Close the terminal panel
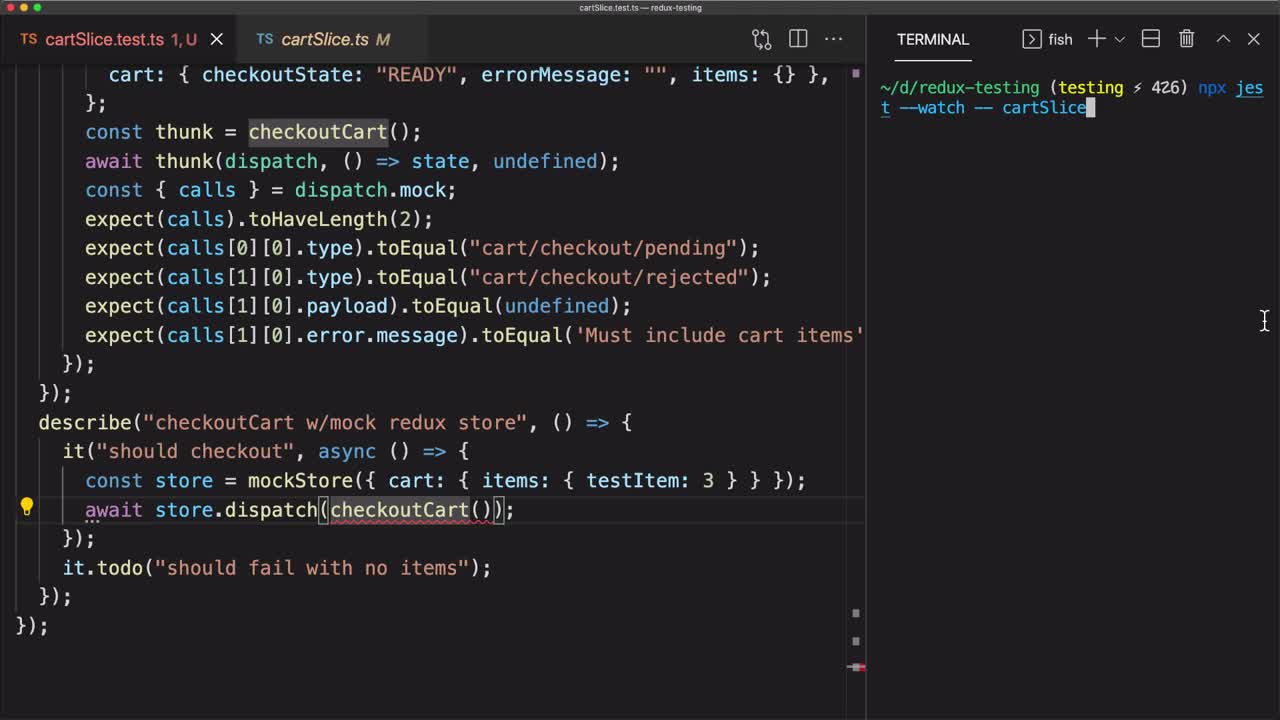This screenshot has width=1280, height=720. 1254,39
